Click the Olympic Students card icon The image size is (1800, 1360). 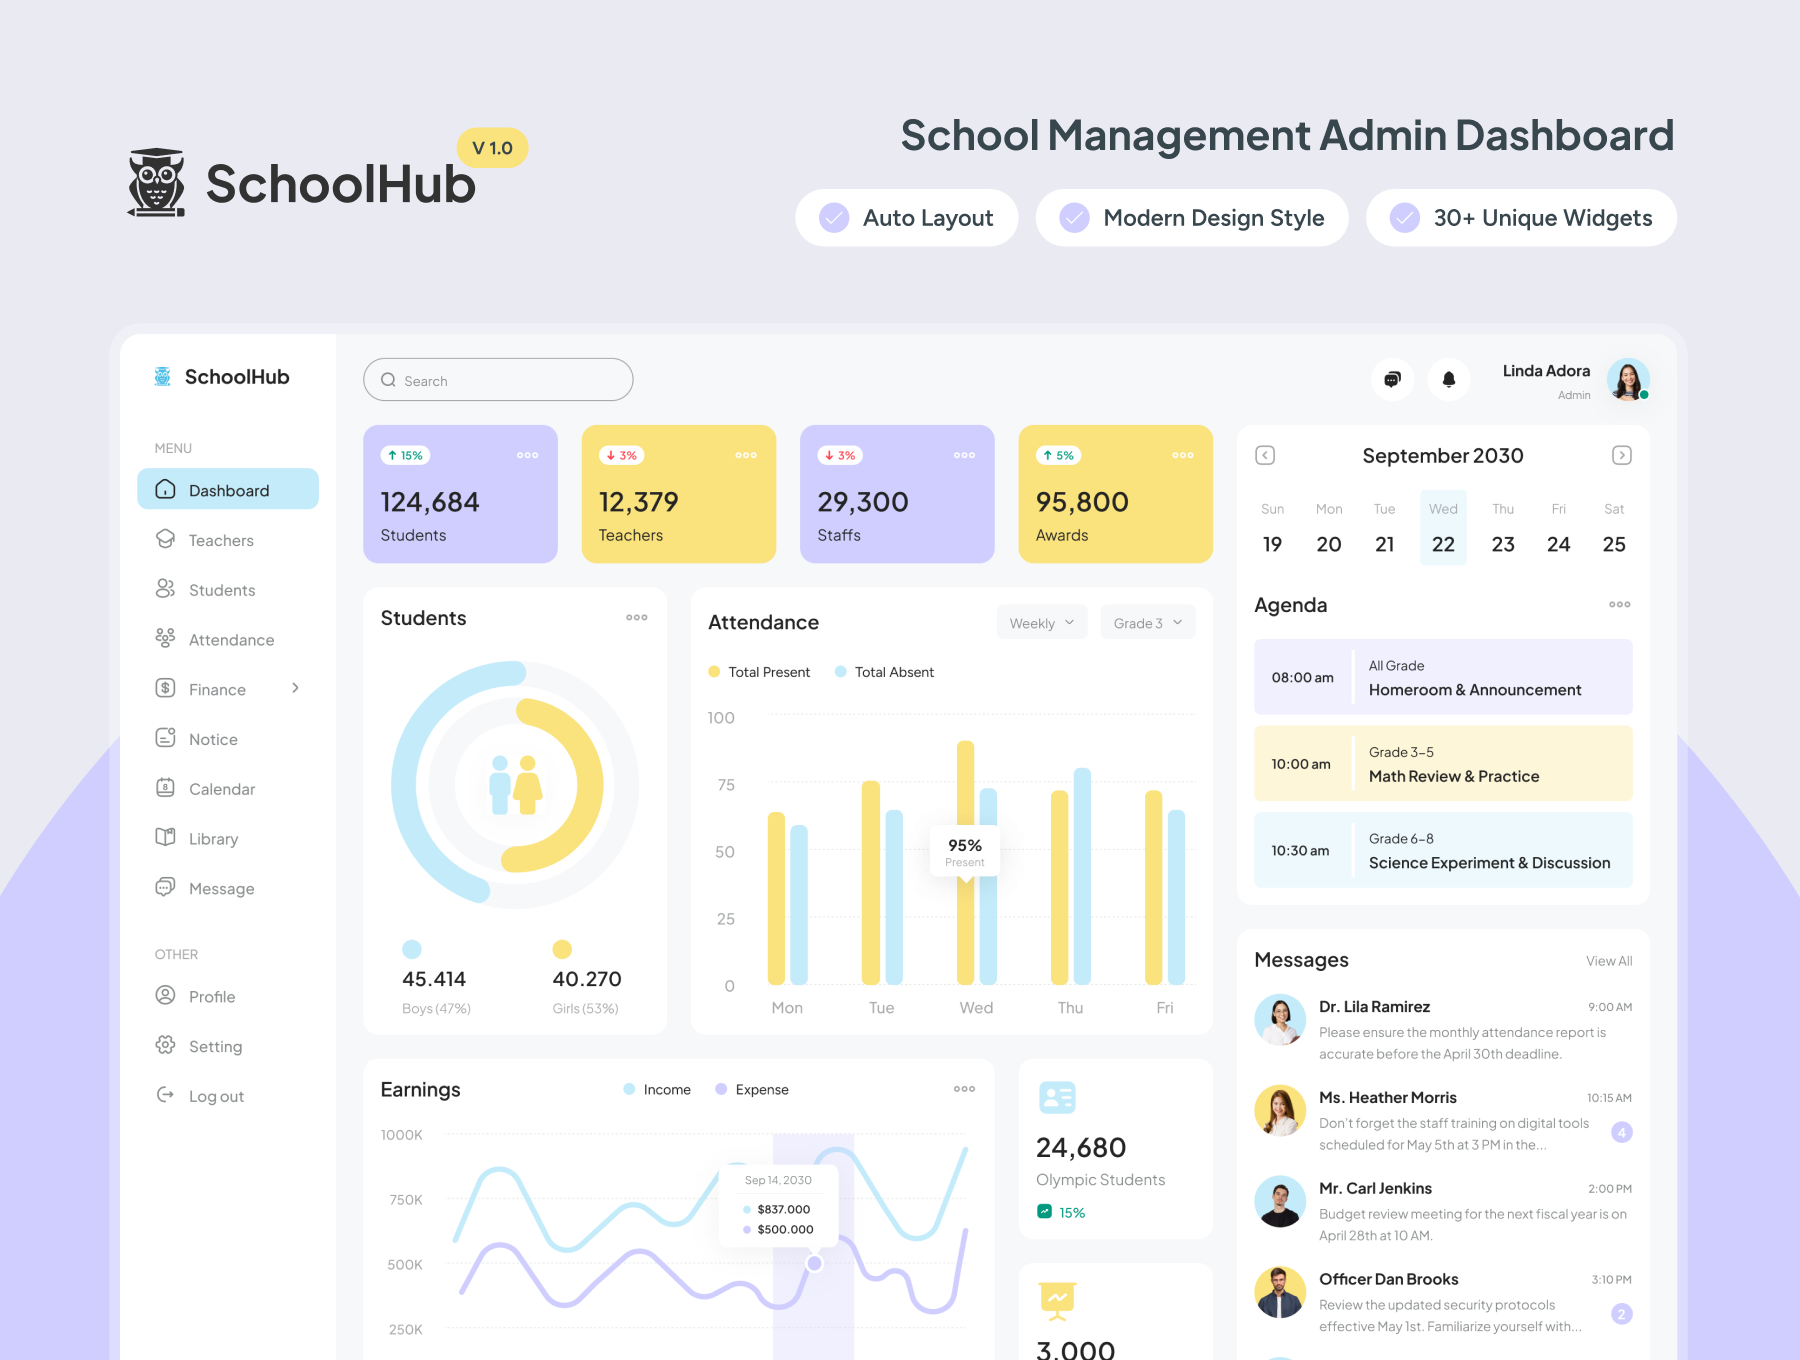[x=1057, y=1098]
